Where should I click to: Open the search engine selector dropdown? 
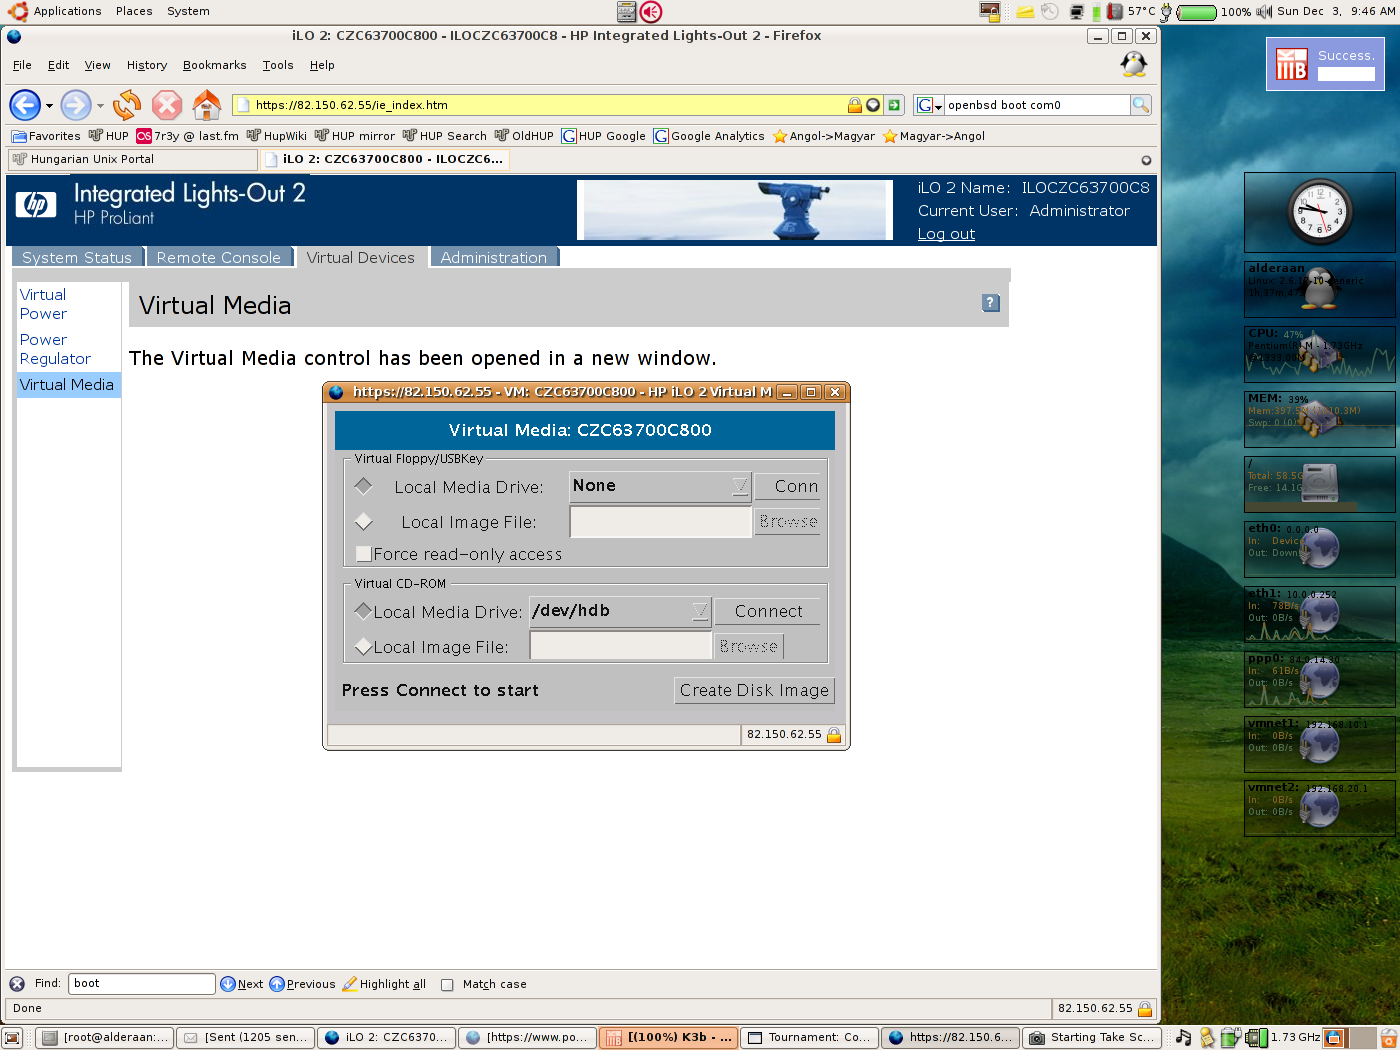click(x=930, y=105)
